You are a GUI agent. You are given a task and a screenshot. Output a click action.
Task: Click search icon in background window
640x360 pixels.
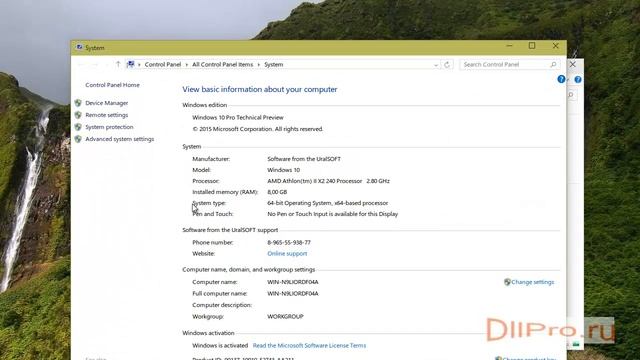[x=571, y=95]
